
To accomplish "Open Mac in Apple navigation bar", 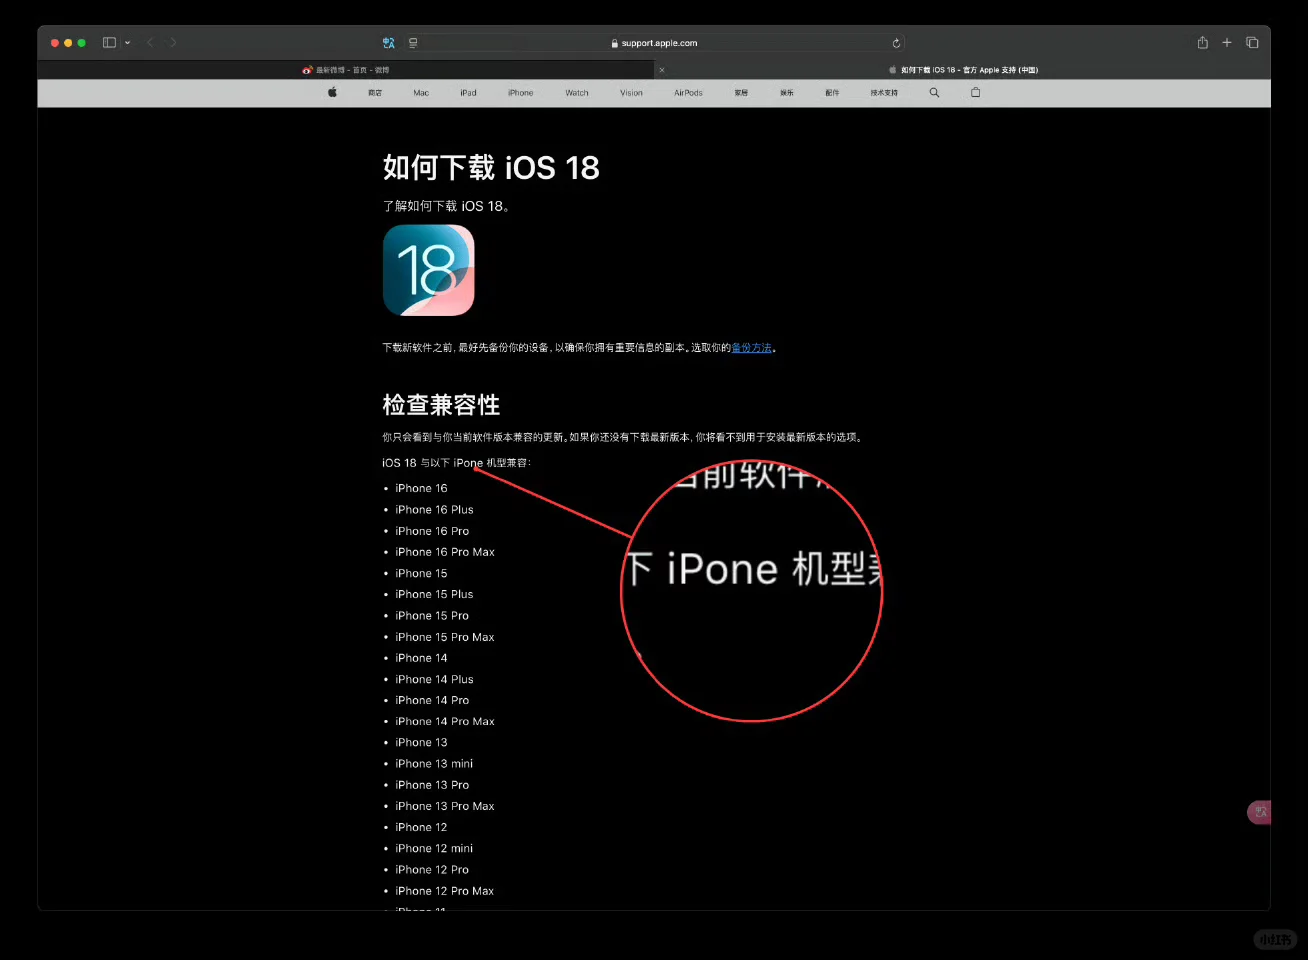I will 421,93.
